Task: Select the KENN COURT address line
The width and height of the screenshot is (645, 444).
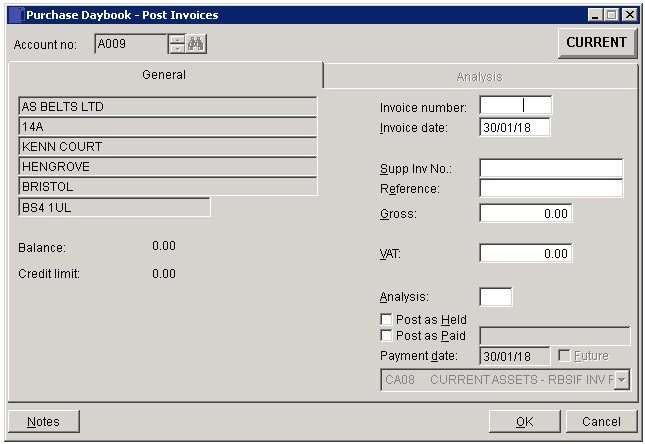Action: click(168, 146)
